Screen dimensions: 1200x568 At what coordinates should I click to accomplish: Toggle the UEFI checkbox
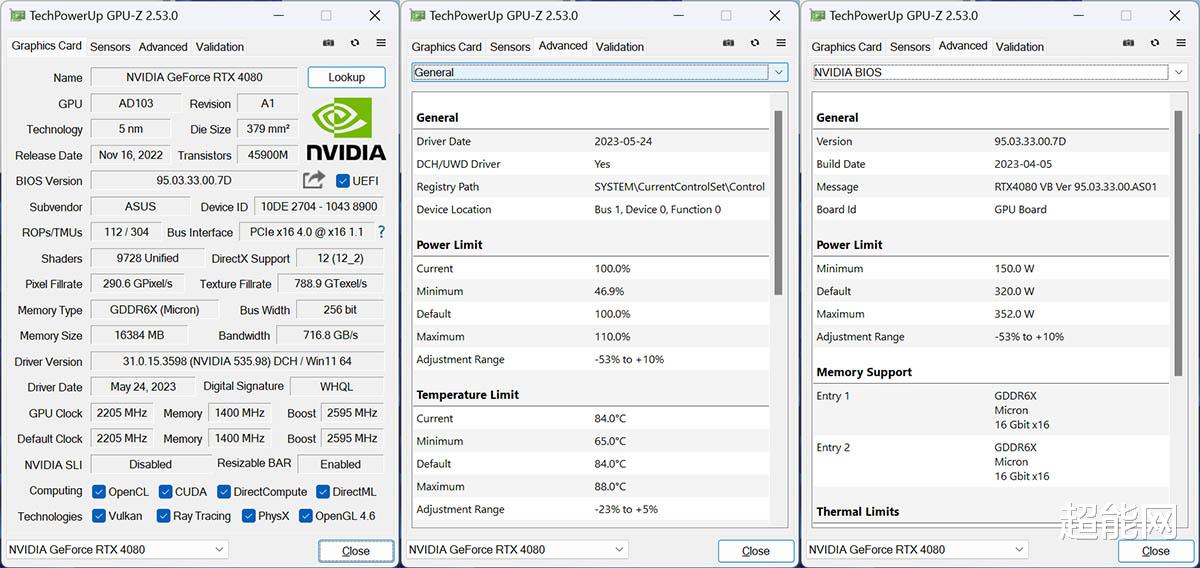pyautogui.click(x=343, y=181)
